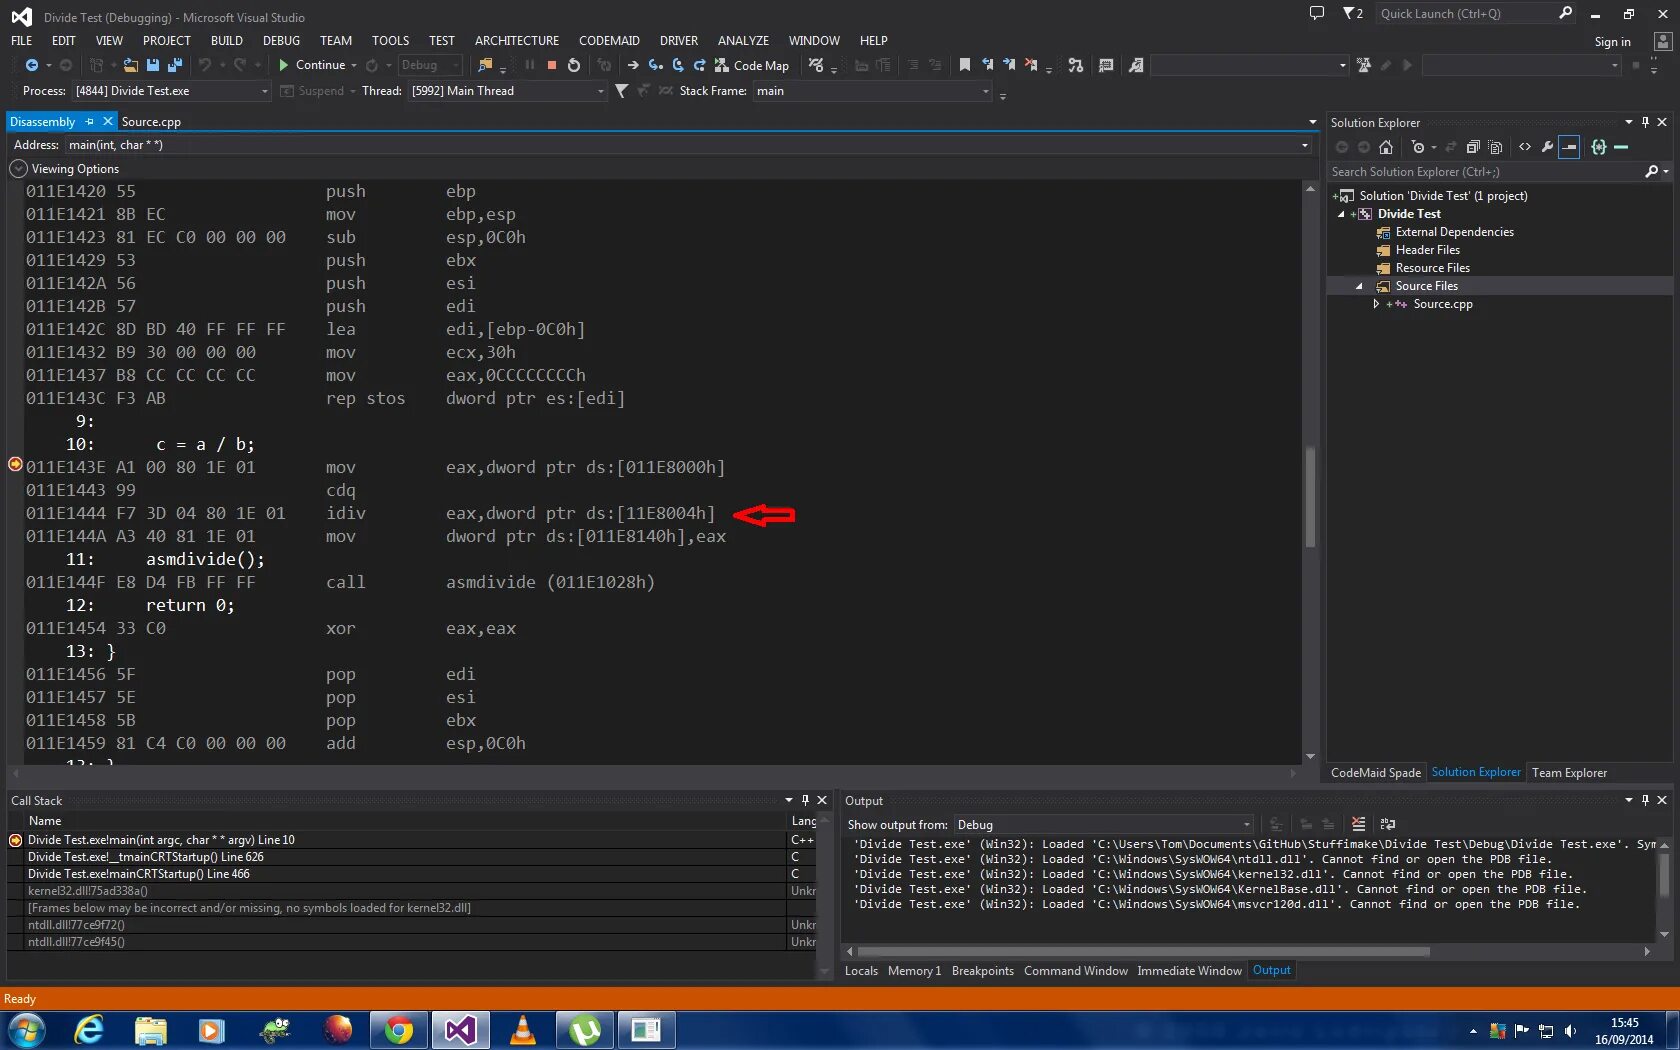Click the Show All Files icon
Image resolution: width=1680 pixels, height=1050 pixels.
1496,147
